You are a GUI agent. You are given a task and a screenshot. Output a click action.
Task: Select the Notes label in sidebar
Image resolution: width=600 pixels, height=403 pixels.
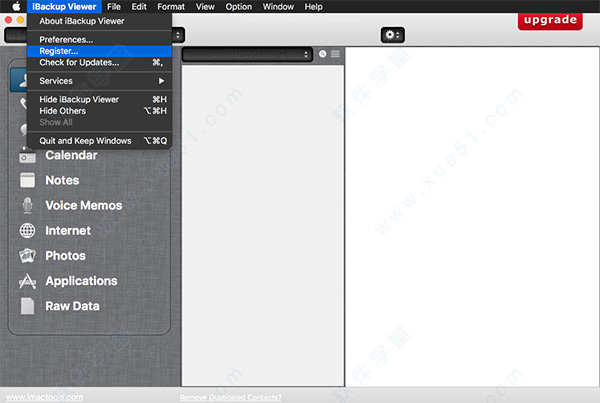62,180
